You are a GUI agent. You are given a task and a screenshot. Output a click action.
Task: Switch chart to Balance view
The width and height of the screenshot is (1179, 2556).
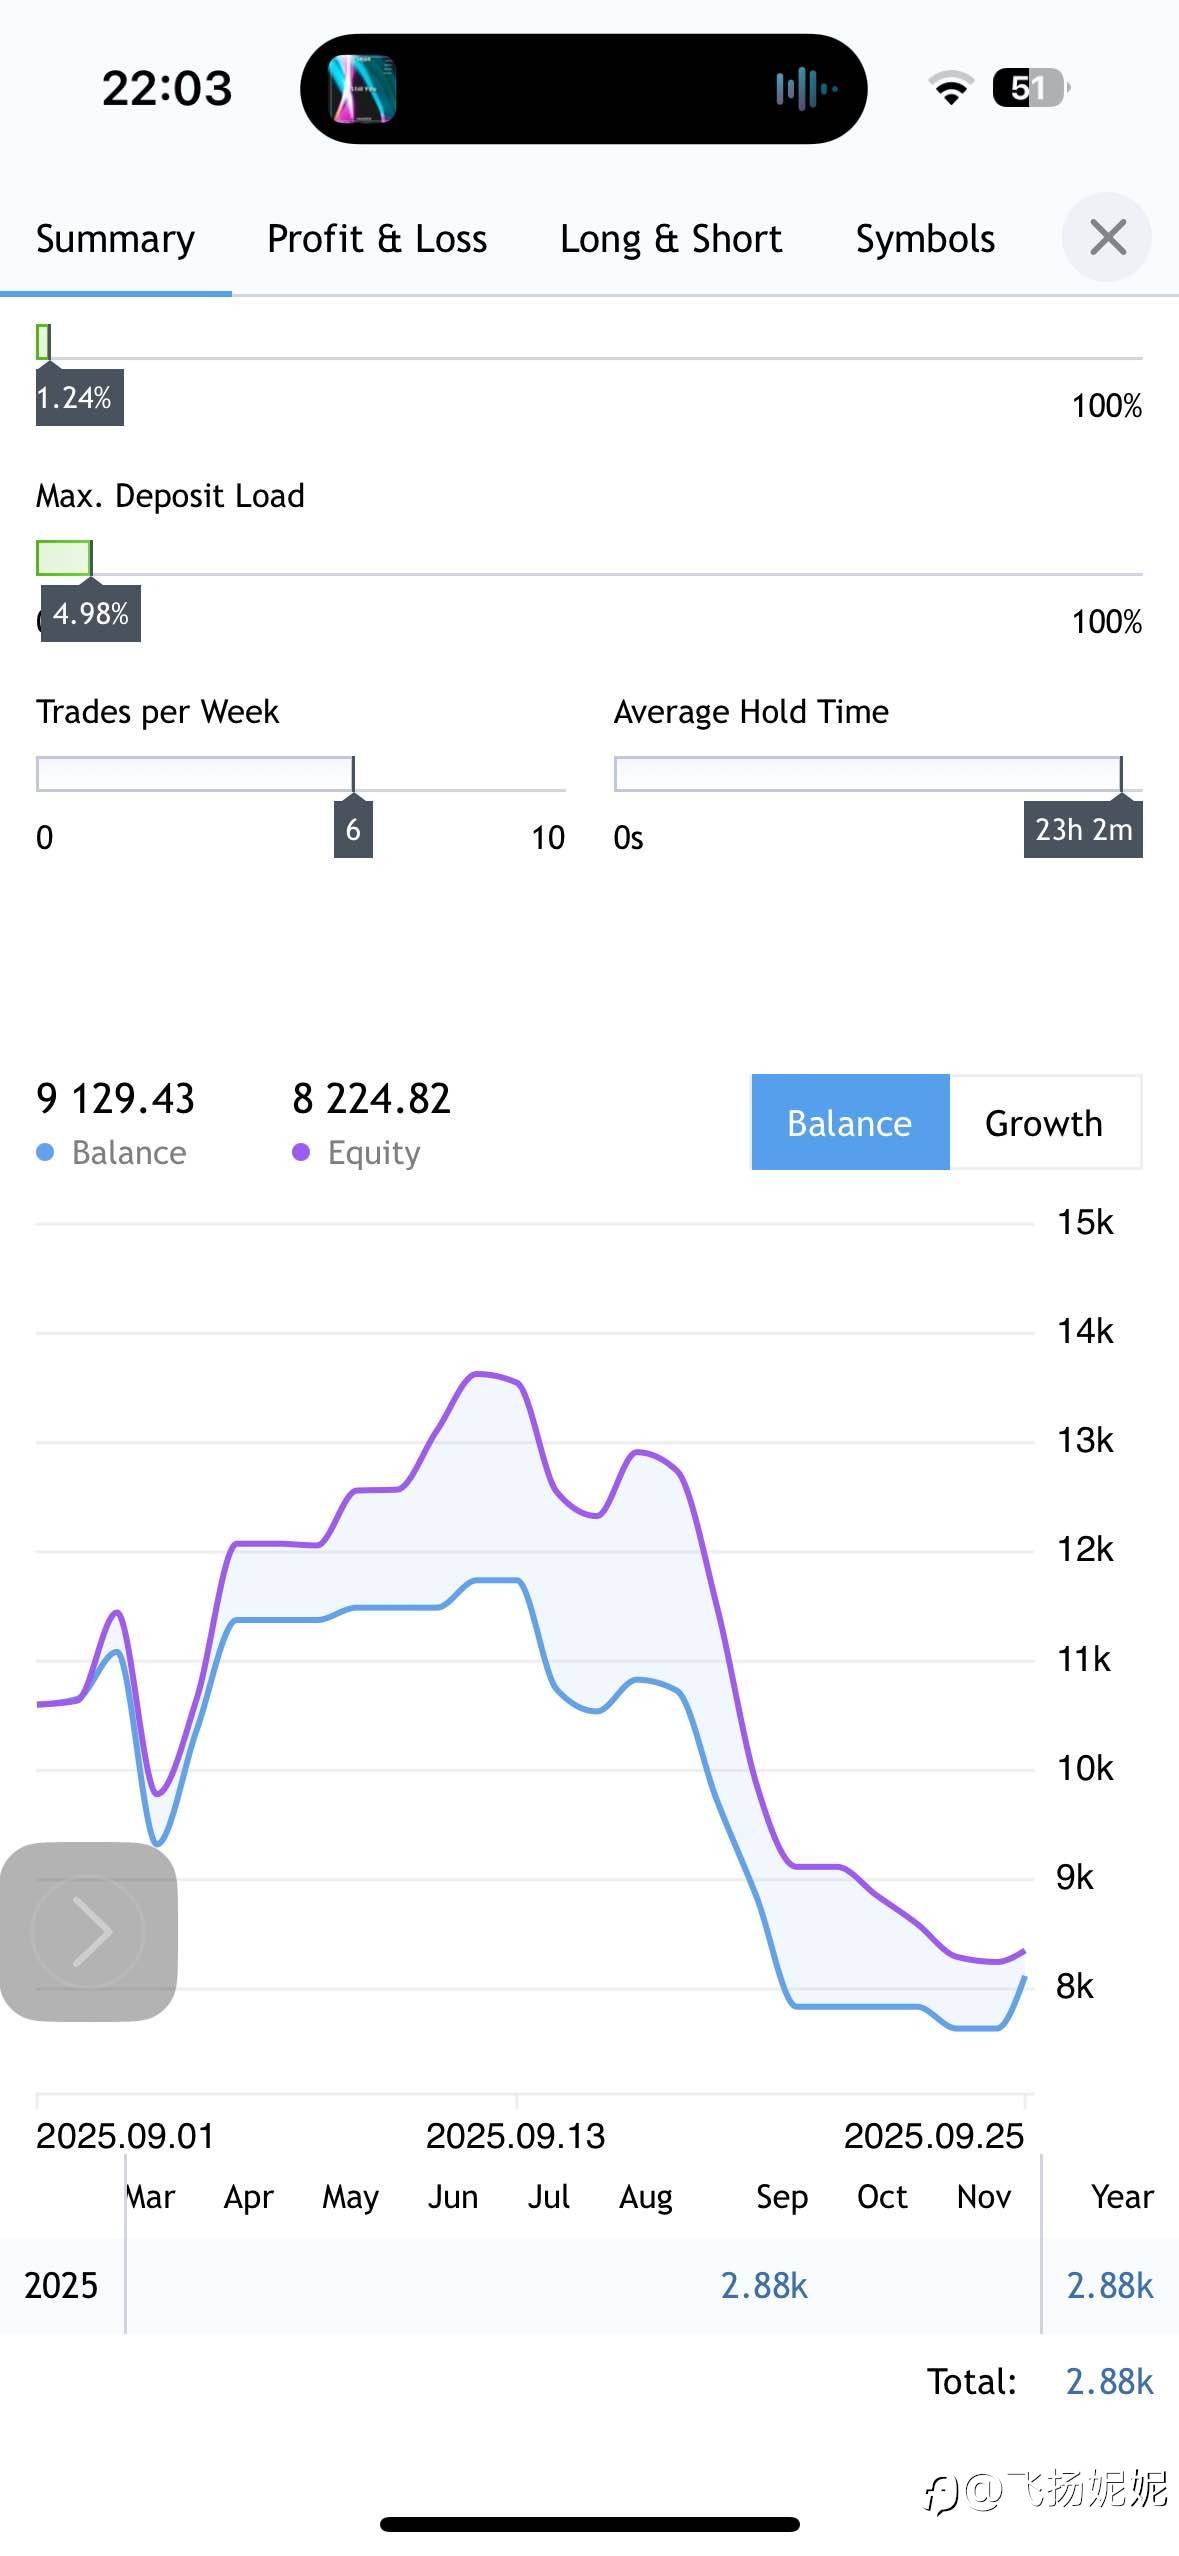click(849, 1123)
